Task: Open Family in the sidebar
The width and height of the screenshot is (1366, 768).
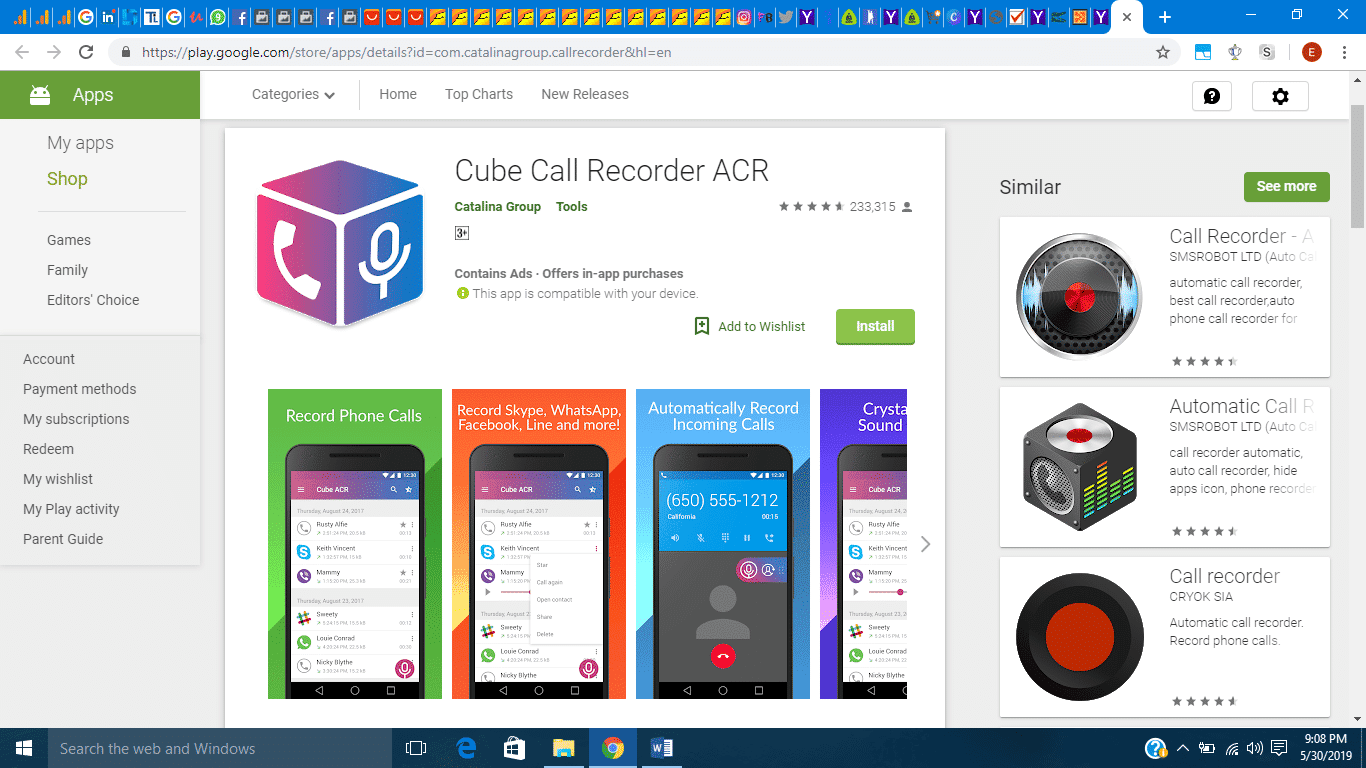Action: point(67,270)
